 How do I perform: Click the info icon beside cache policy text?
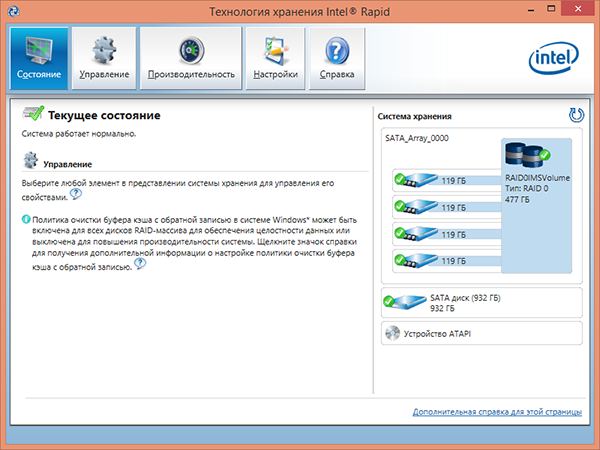click(x=26, y=219)
